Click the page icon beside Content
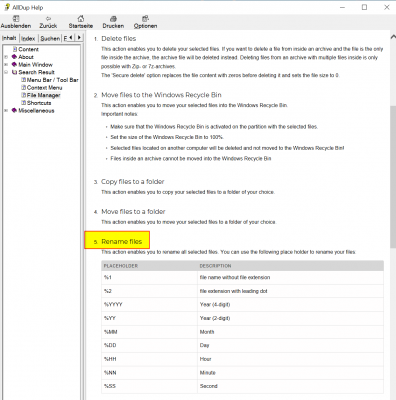Viewport: 396px width, 400px height. tap(15, 49)
